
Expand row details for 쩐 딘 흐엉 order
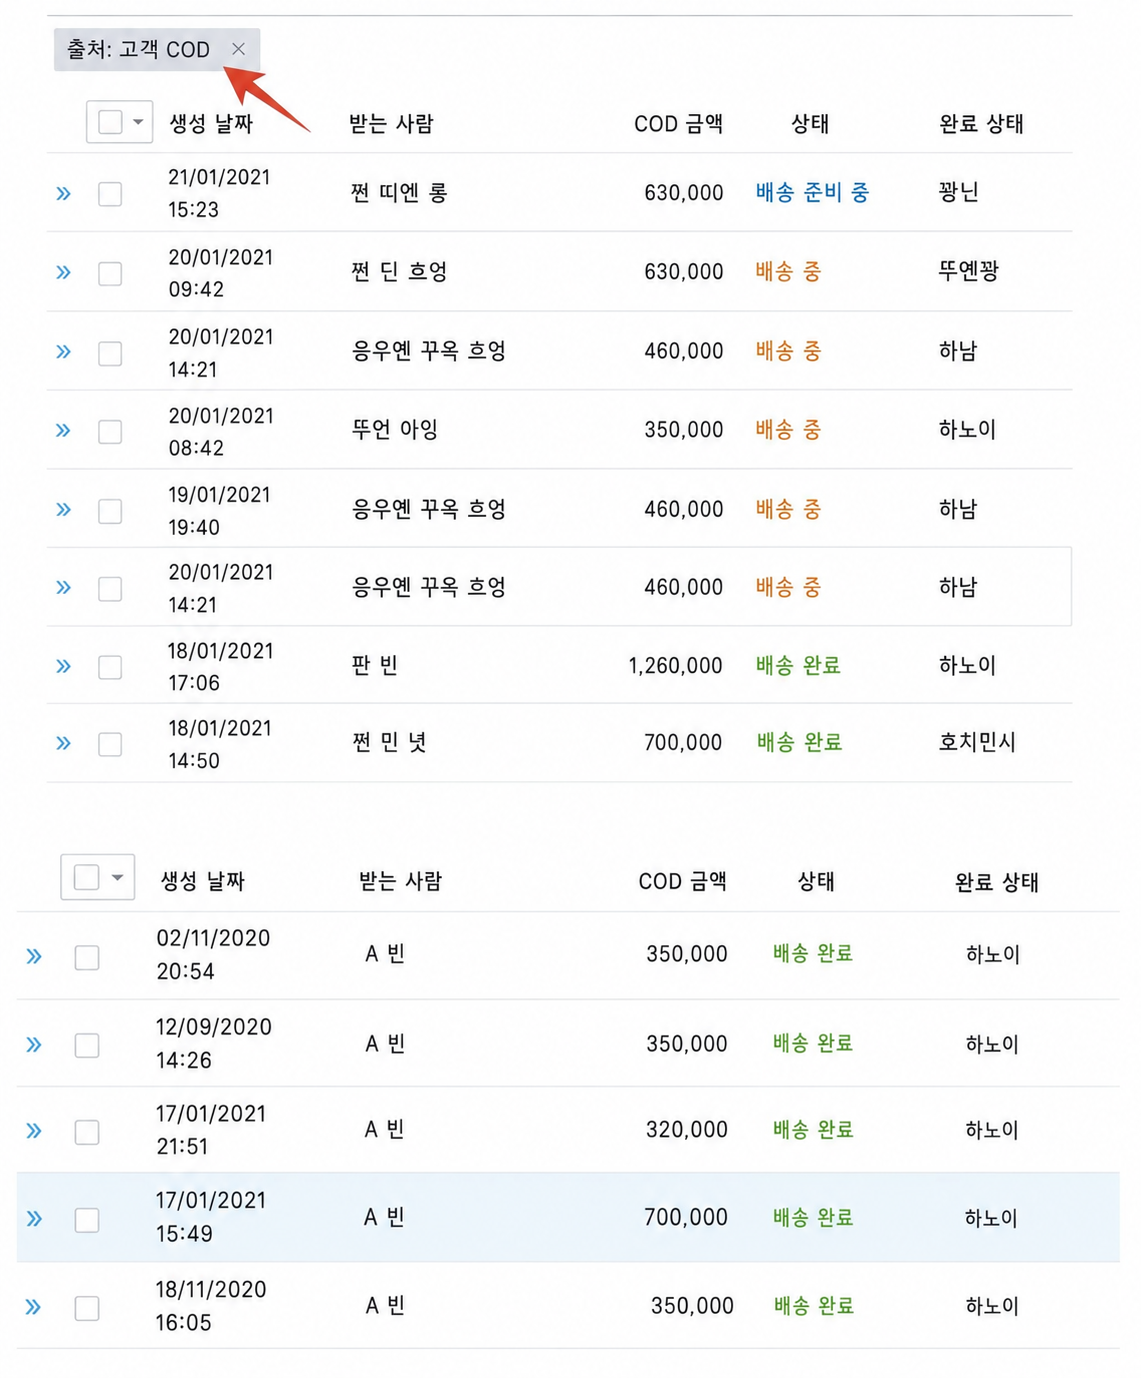click(64, 272)
